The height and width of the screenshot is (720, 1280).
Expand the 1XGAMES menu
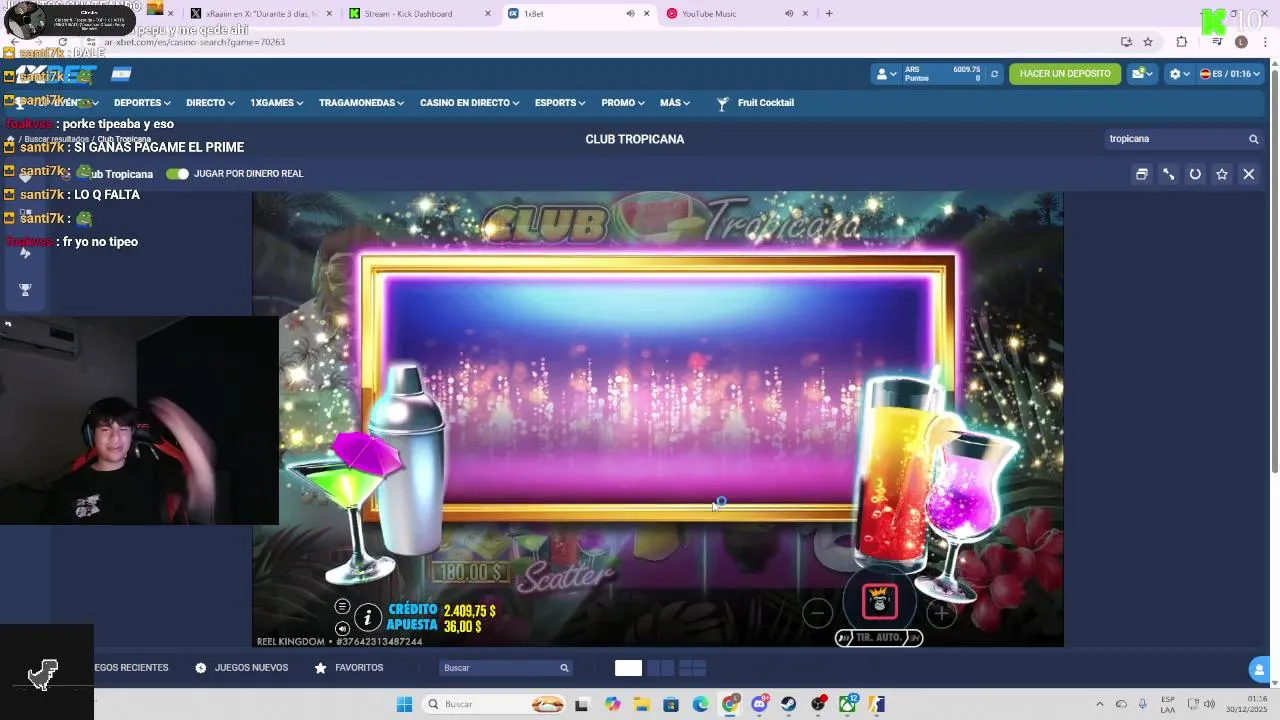(x=276, y=103)
